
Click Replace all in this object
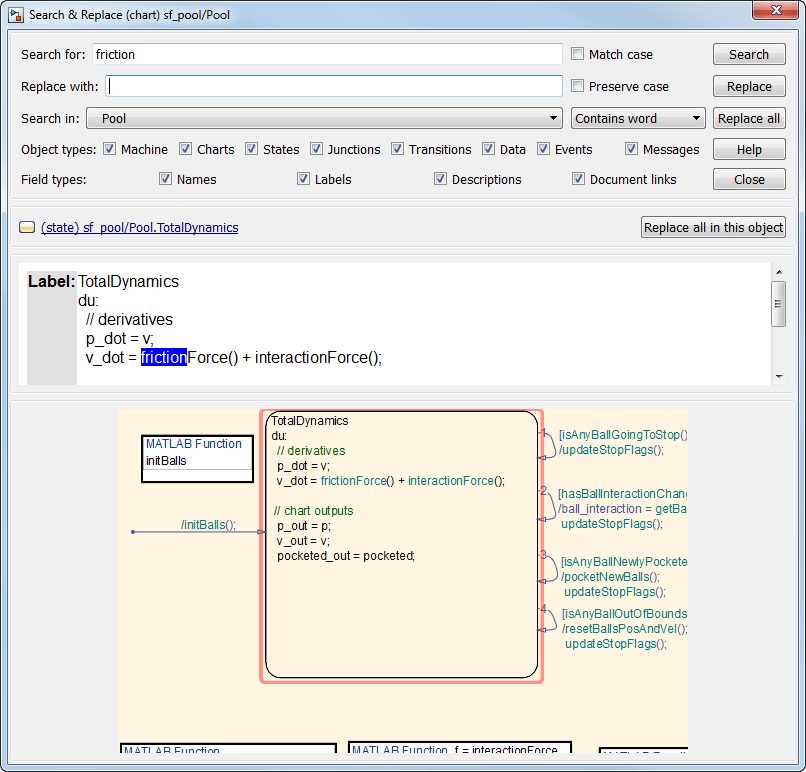713,227
